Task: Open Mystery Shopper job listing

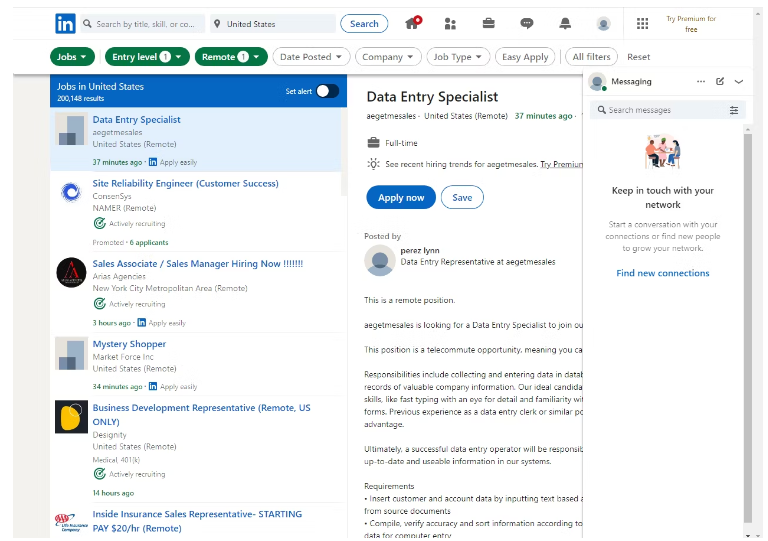Action: pos(129,344)
